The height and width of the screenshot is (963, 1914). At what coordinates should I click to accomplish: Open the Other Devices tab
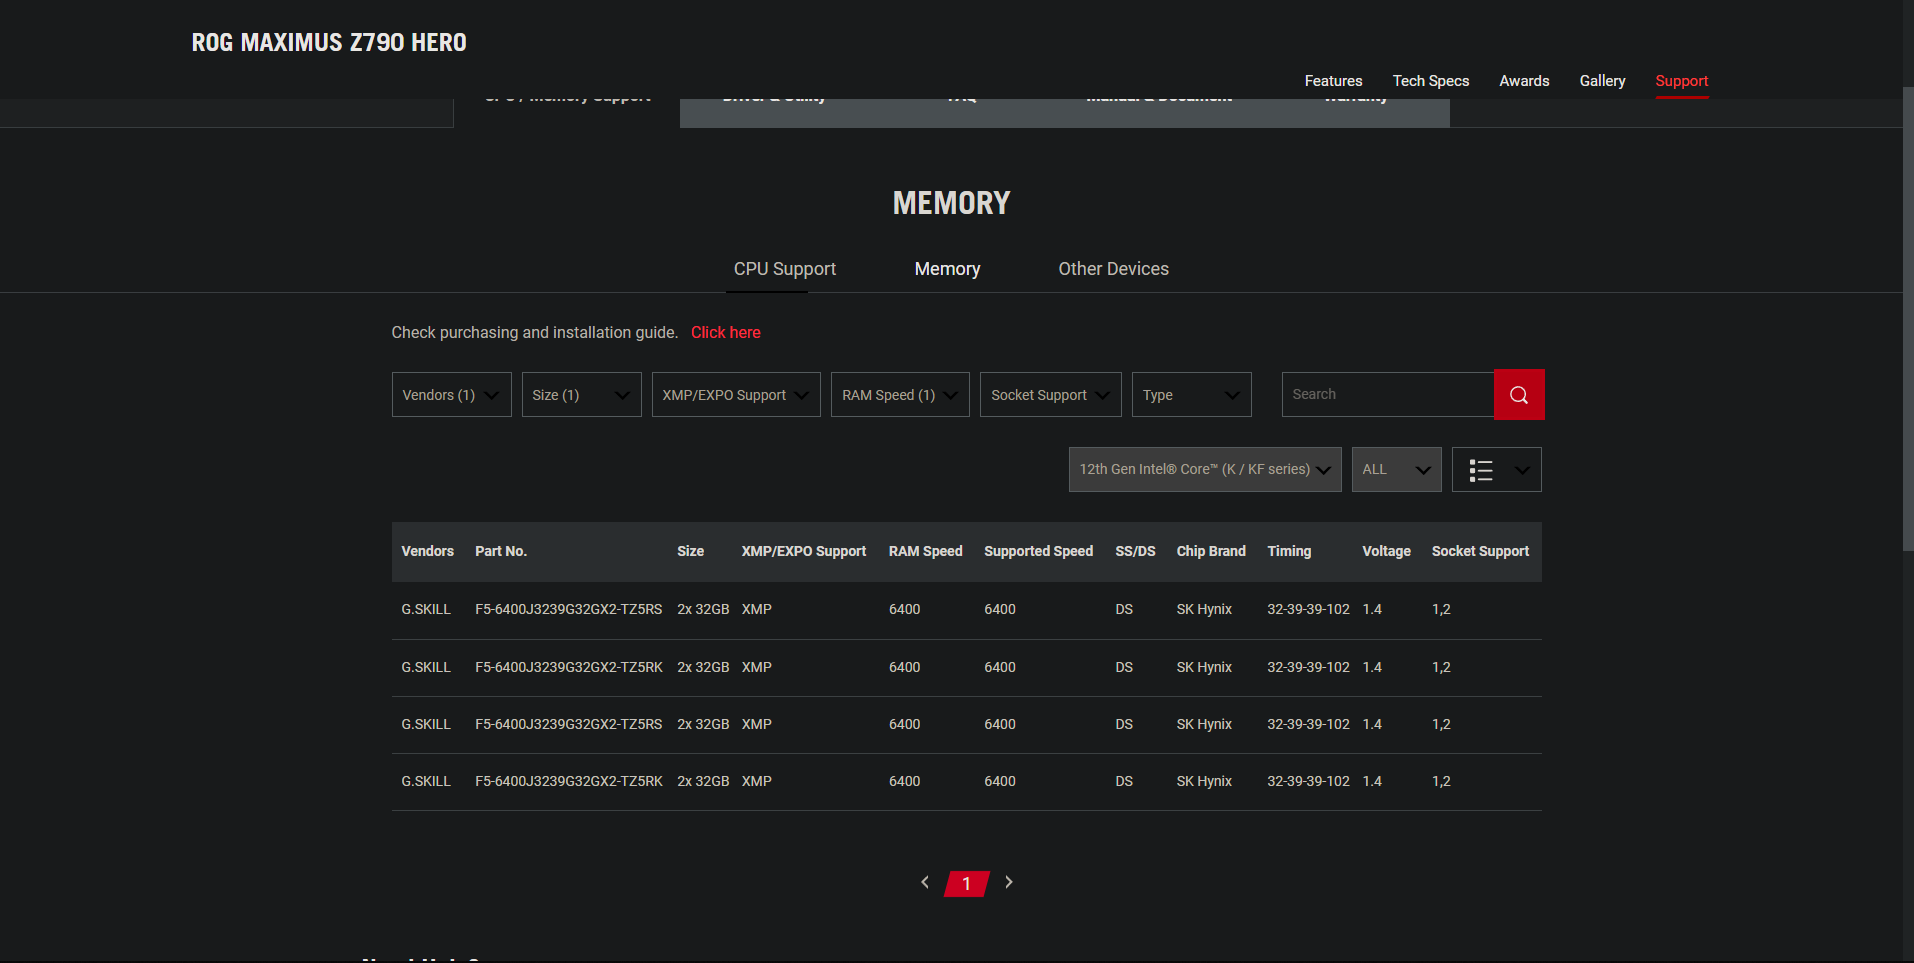1113,268
